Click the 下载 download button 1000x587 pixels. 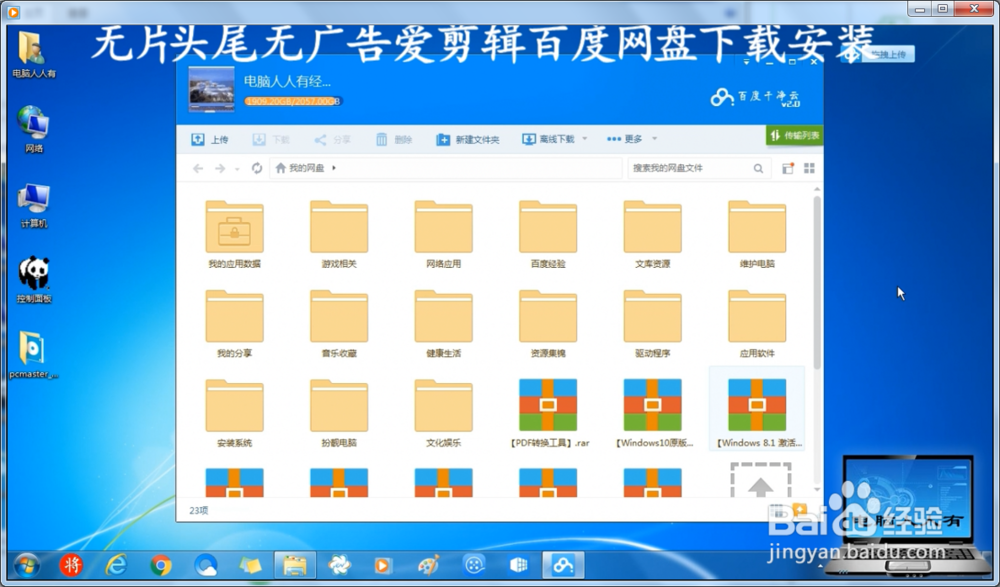(x=270, y=139)
